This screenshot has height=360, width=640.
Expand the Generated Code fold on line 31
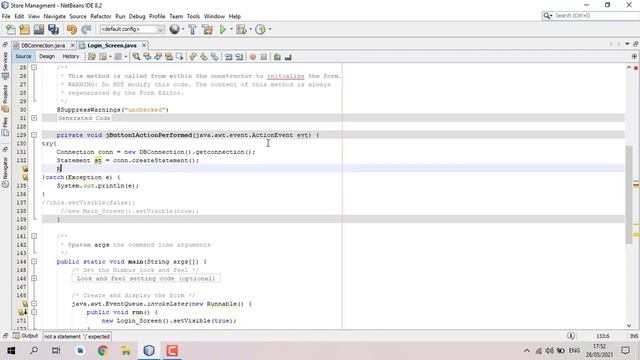point(34,118)
